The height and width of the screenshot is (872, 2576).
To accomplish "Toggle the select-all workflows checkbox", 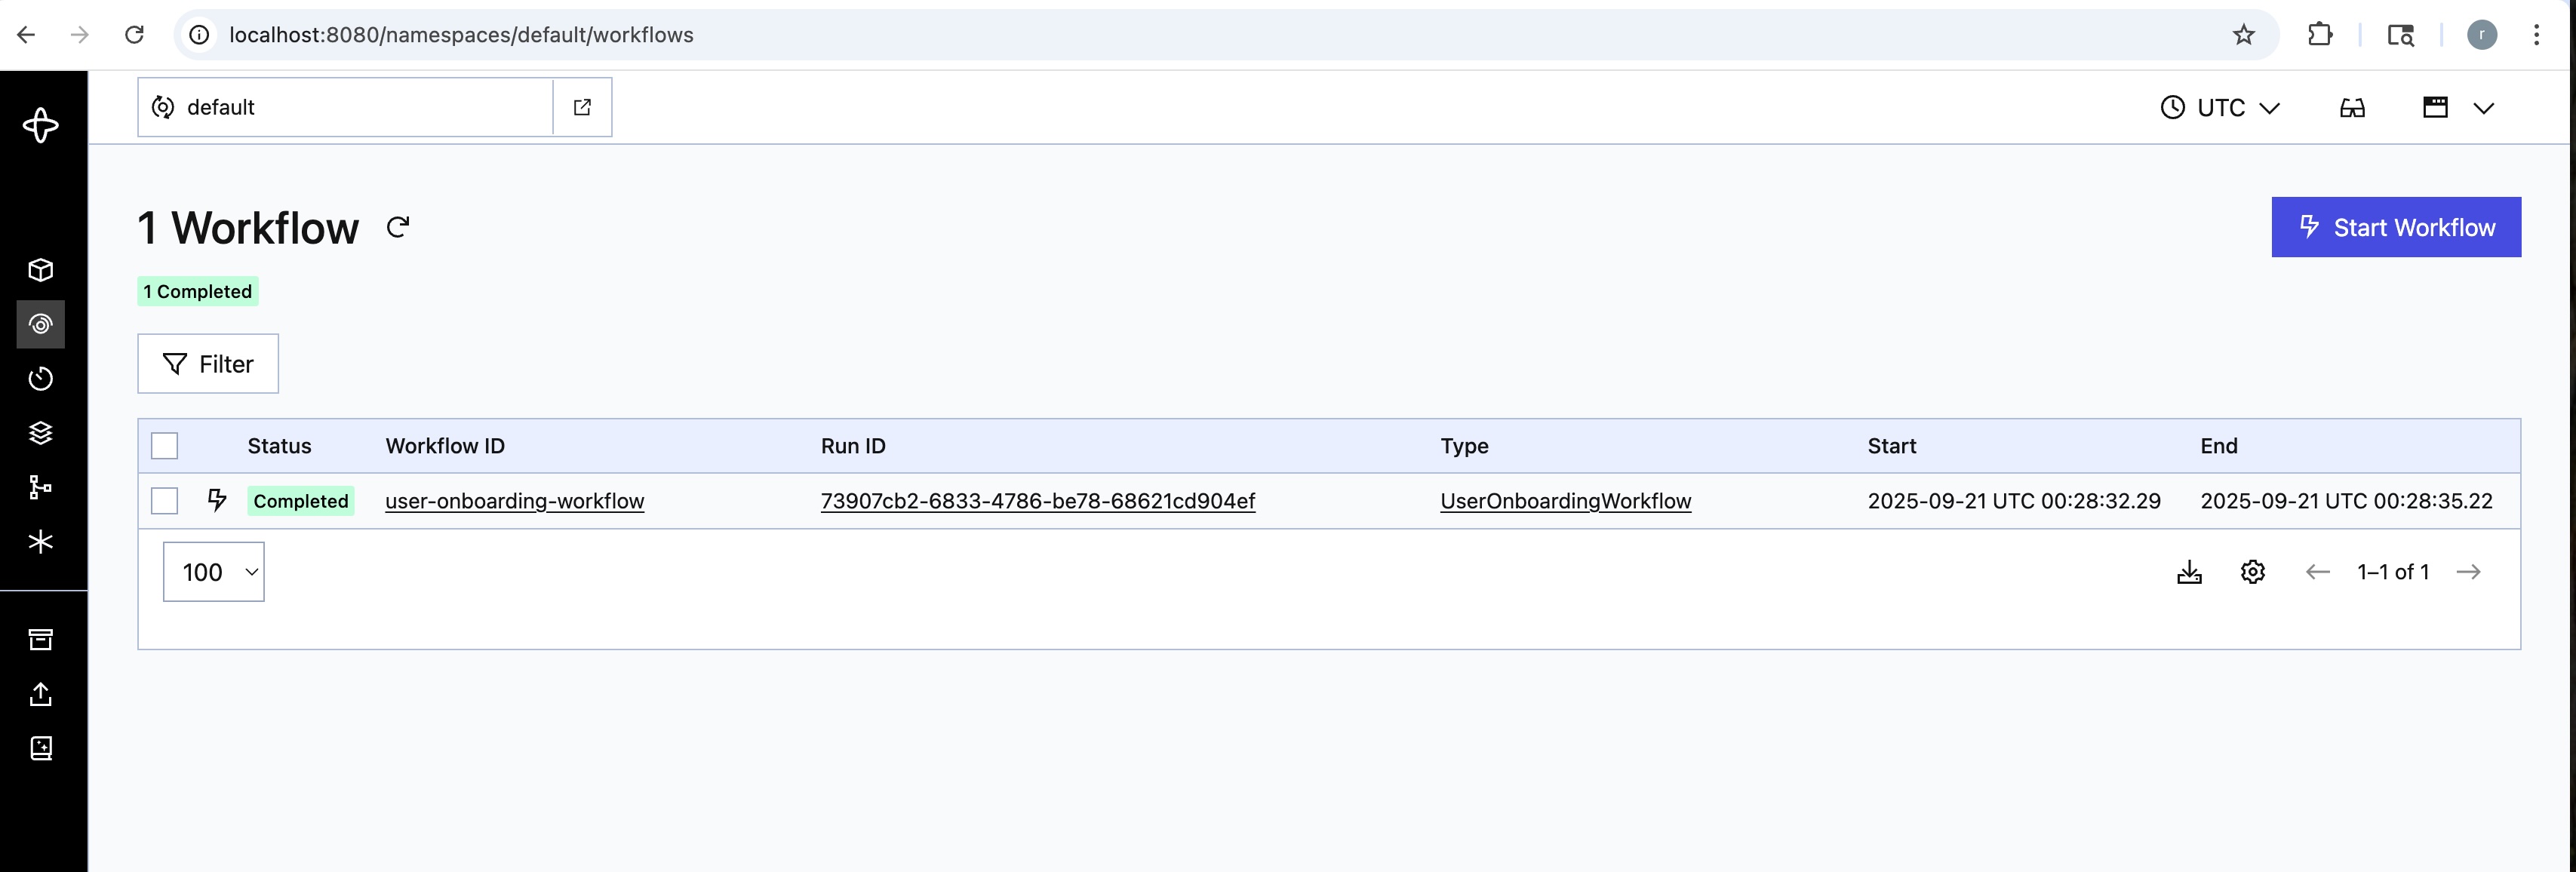I will point(164,445).
